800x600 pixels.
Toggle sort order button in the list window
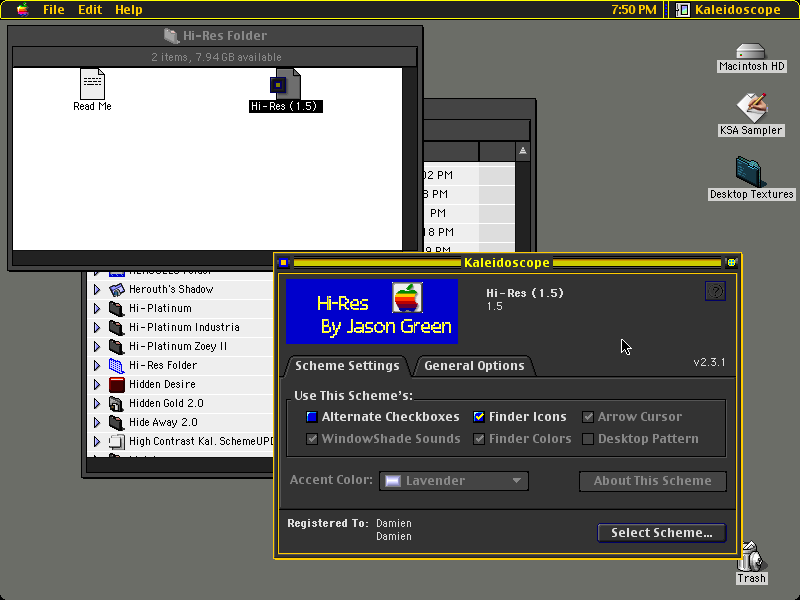(x=522, y=151)
